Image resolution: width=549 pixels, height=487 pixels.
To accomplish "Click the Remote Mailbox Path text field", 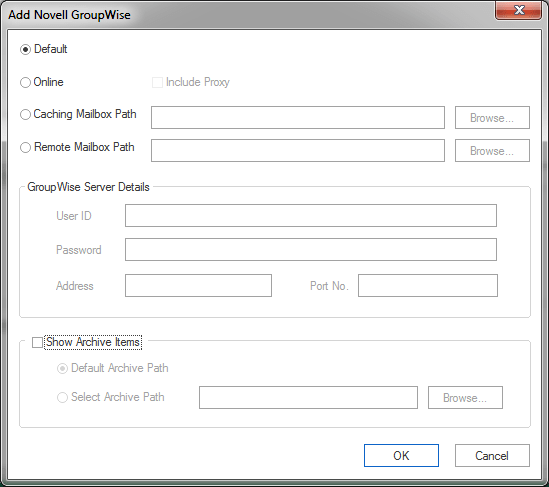I will (298, 151).
